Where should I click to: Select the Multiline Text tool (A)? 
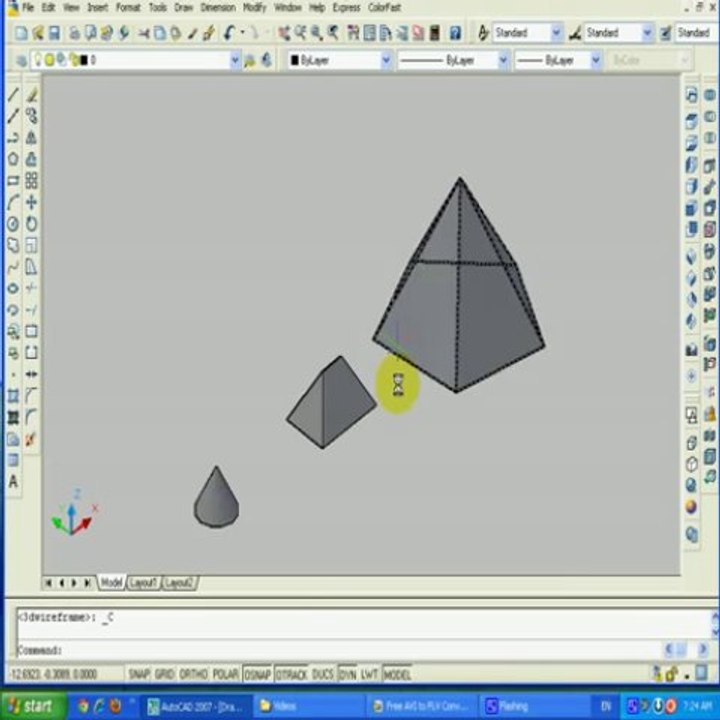click(x=13, y=482)
